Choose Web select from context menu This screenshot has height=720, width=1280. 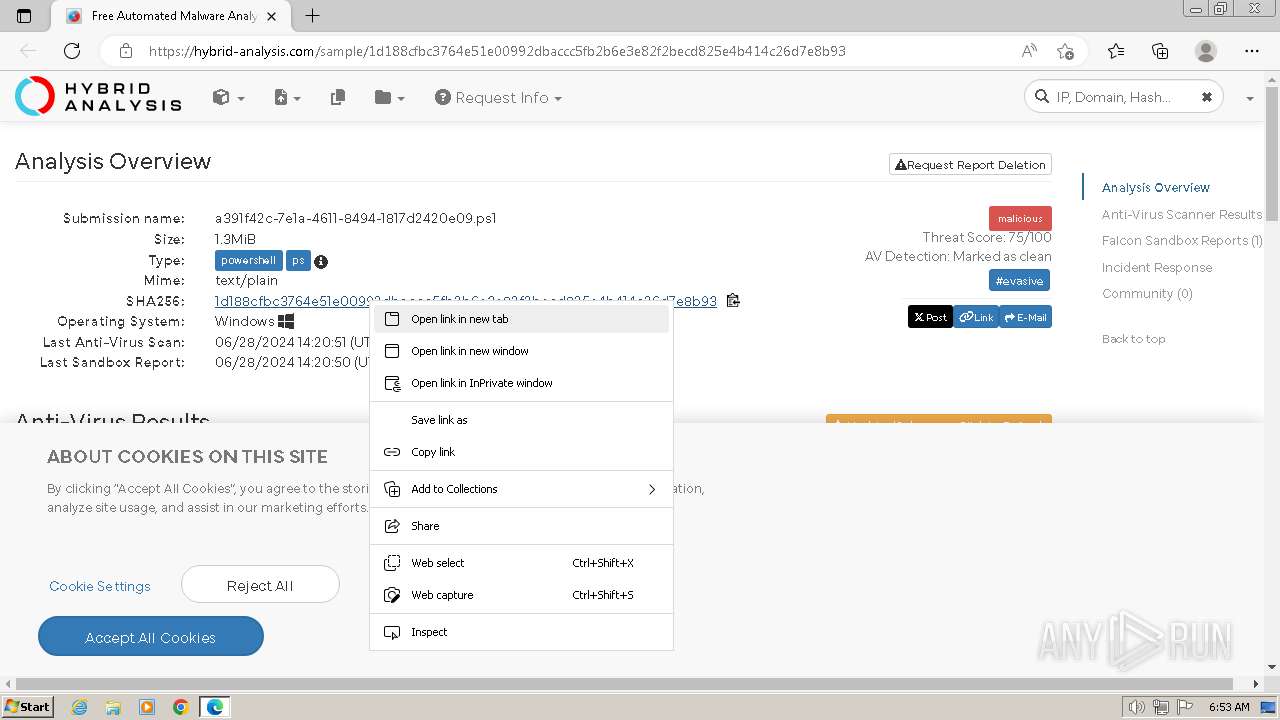(521, 563)
